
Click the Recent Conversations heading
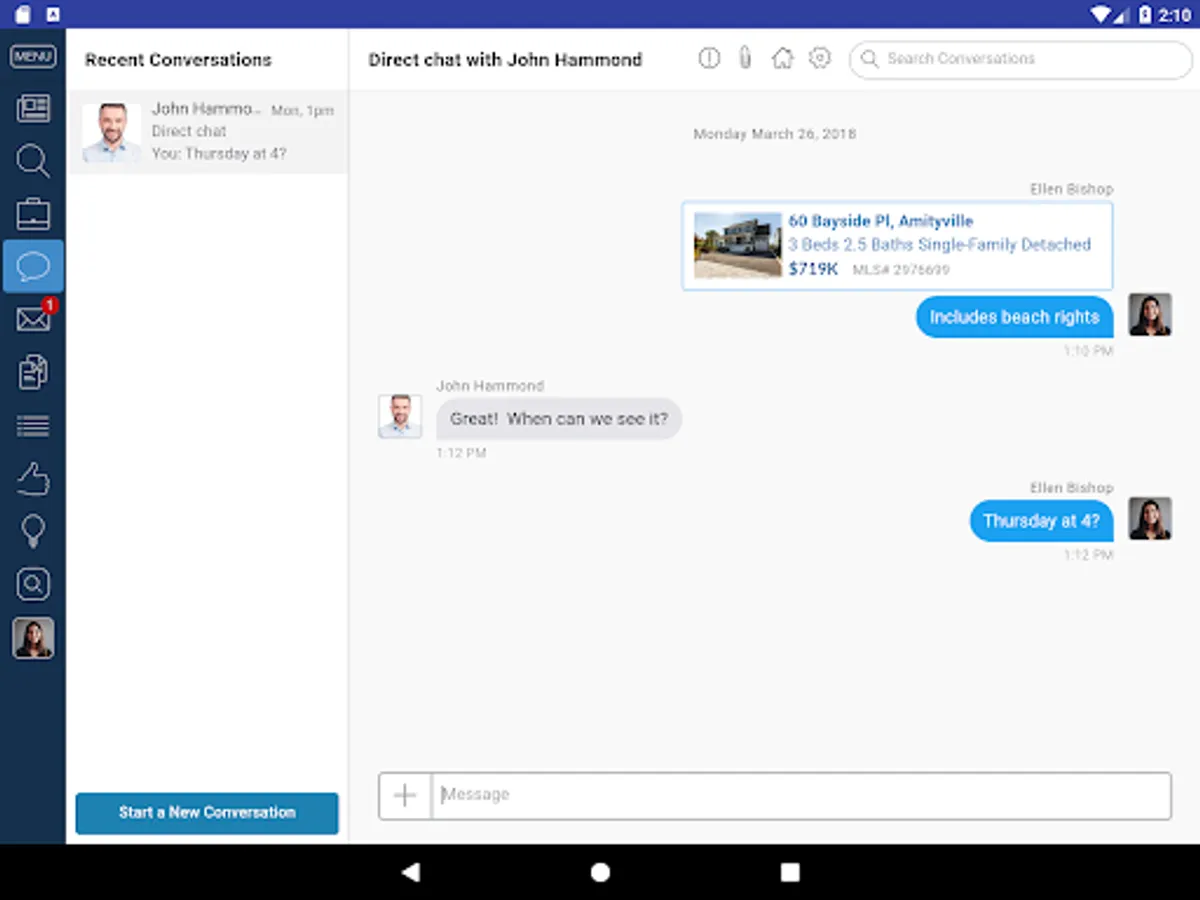(178, 60)
